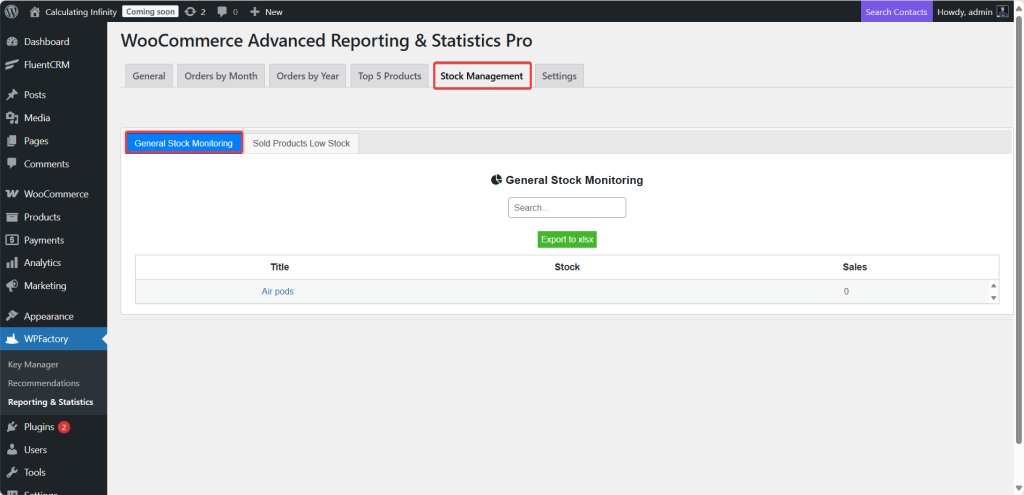Open the Air pods product link
Screen dimensions: 1024x495
[278, 292]
